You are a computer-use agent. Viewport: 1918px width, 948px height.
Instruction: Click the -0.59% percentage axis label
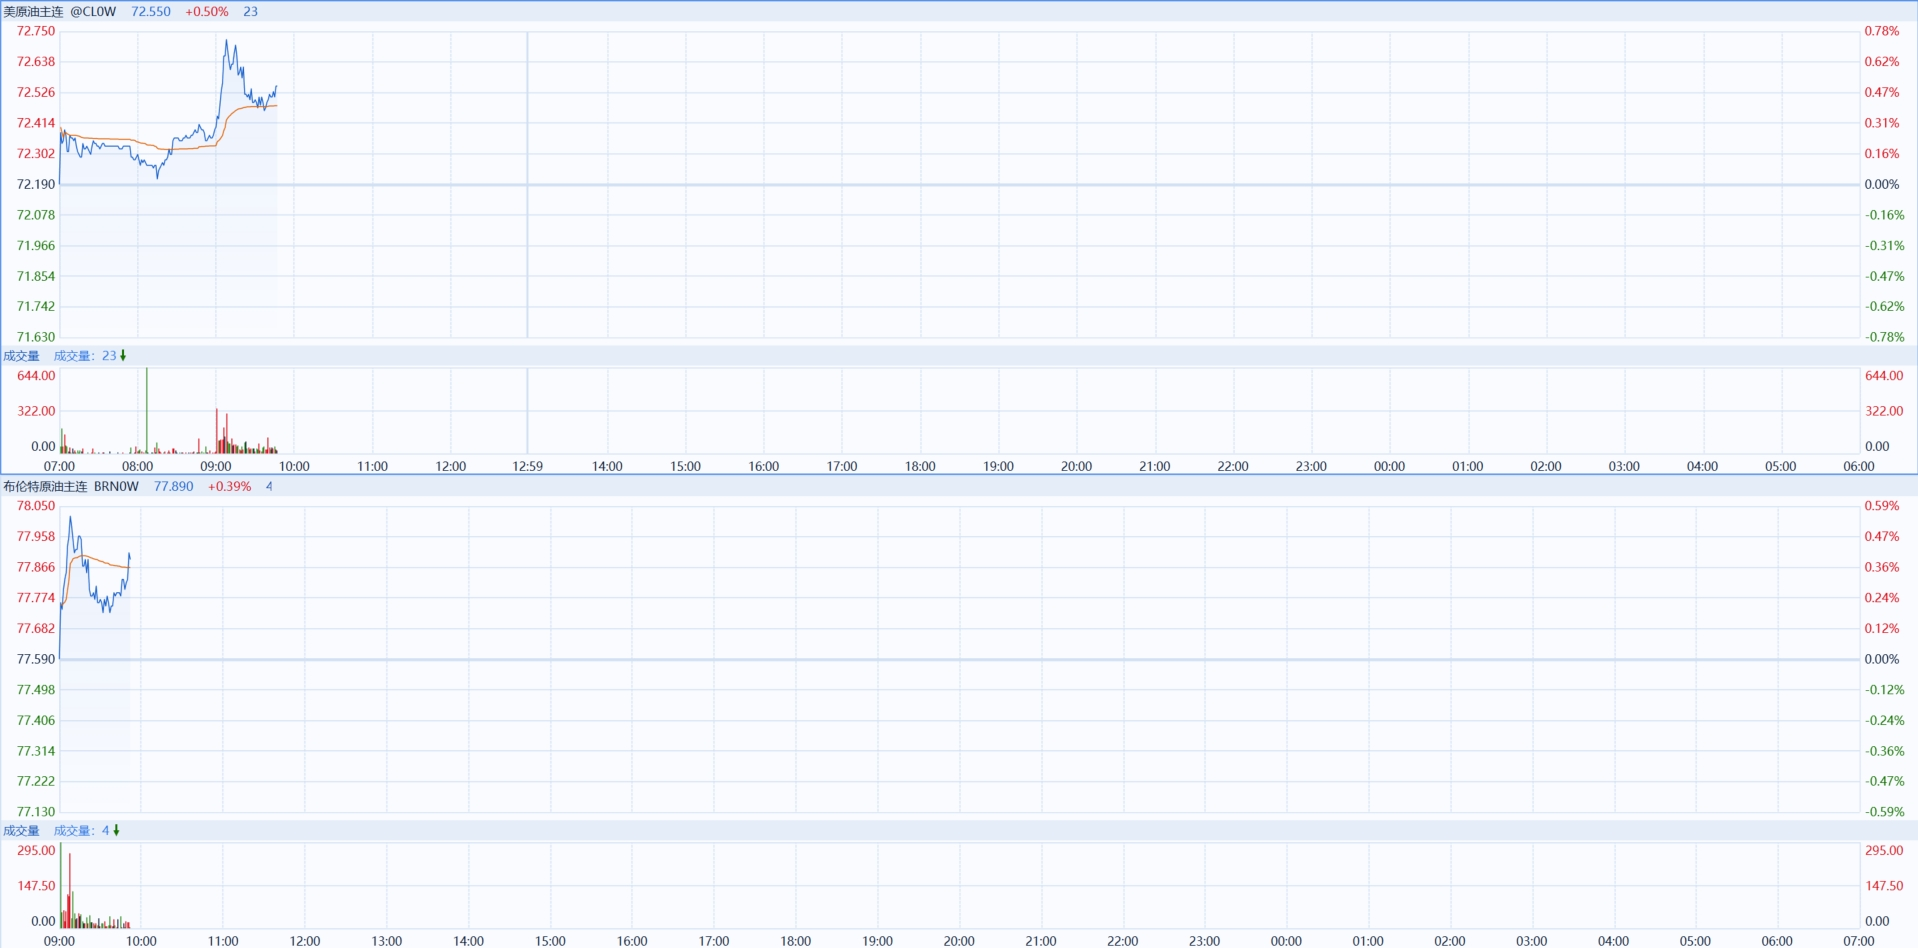(1884, 812)
